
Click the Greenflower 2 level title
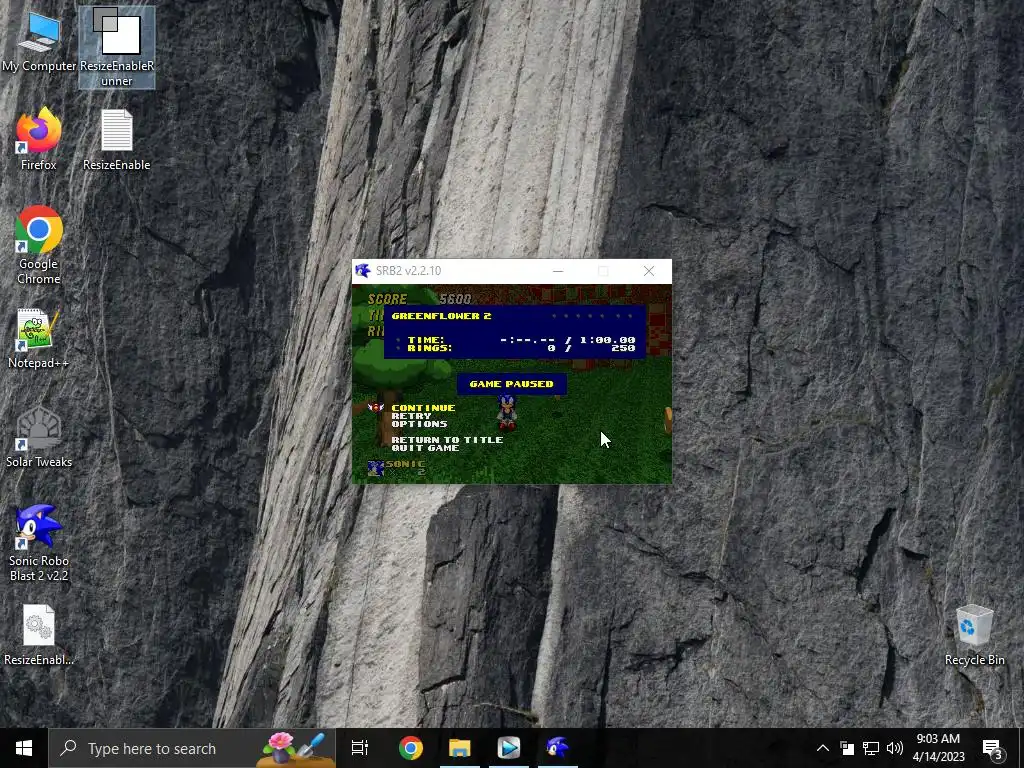pyautogui.click(x=441, y=316)
